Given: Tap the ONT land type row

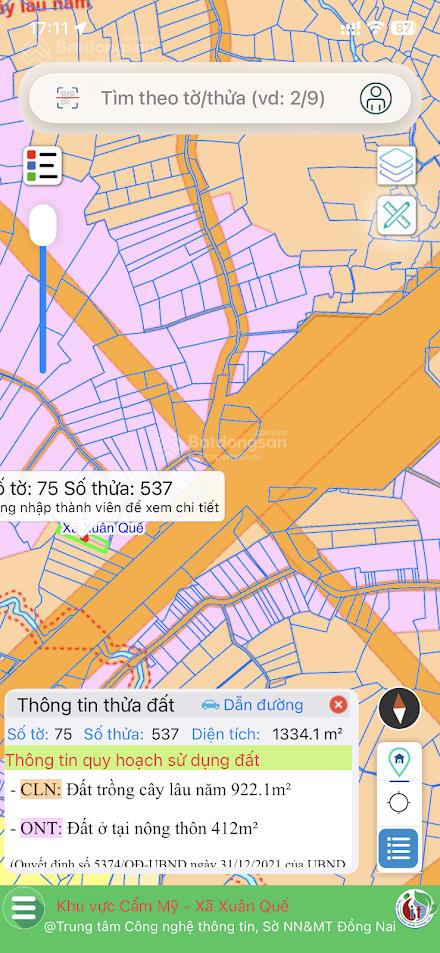Looking at the screenshot, I should click(x=135, y=828).
